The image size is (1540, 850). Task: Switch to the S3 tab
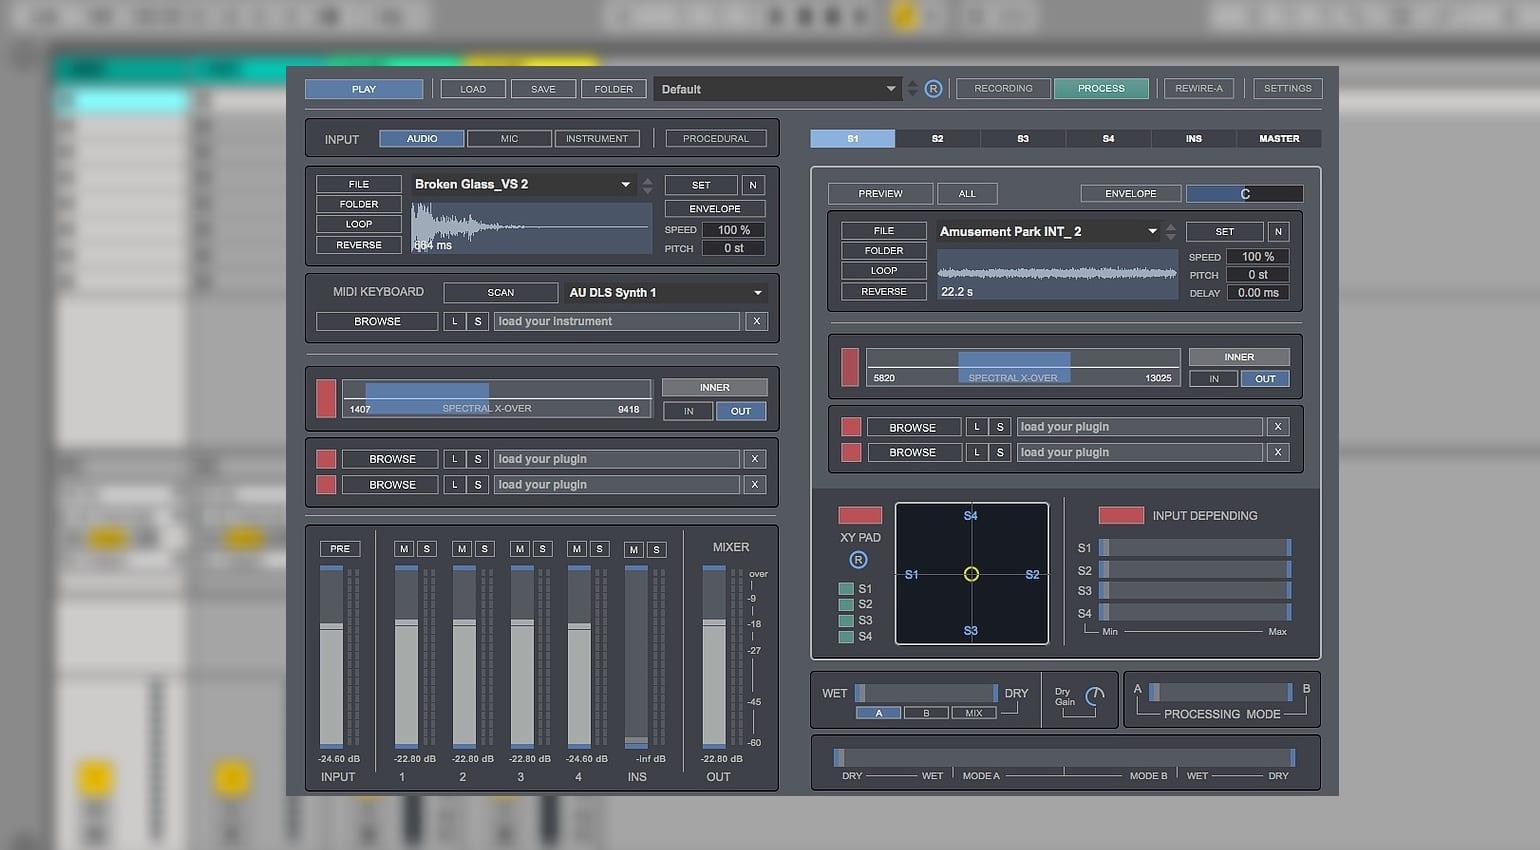[x=1023, y=139]
